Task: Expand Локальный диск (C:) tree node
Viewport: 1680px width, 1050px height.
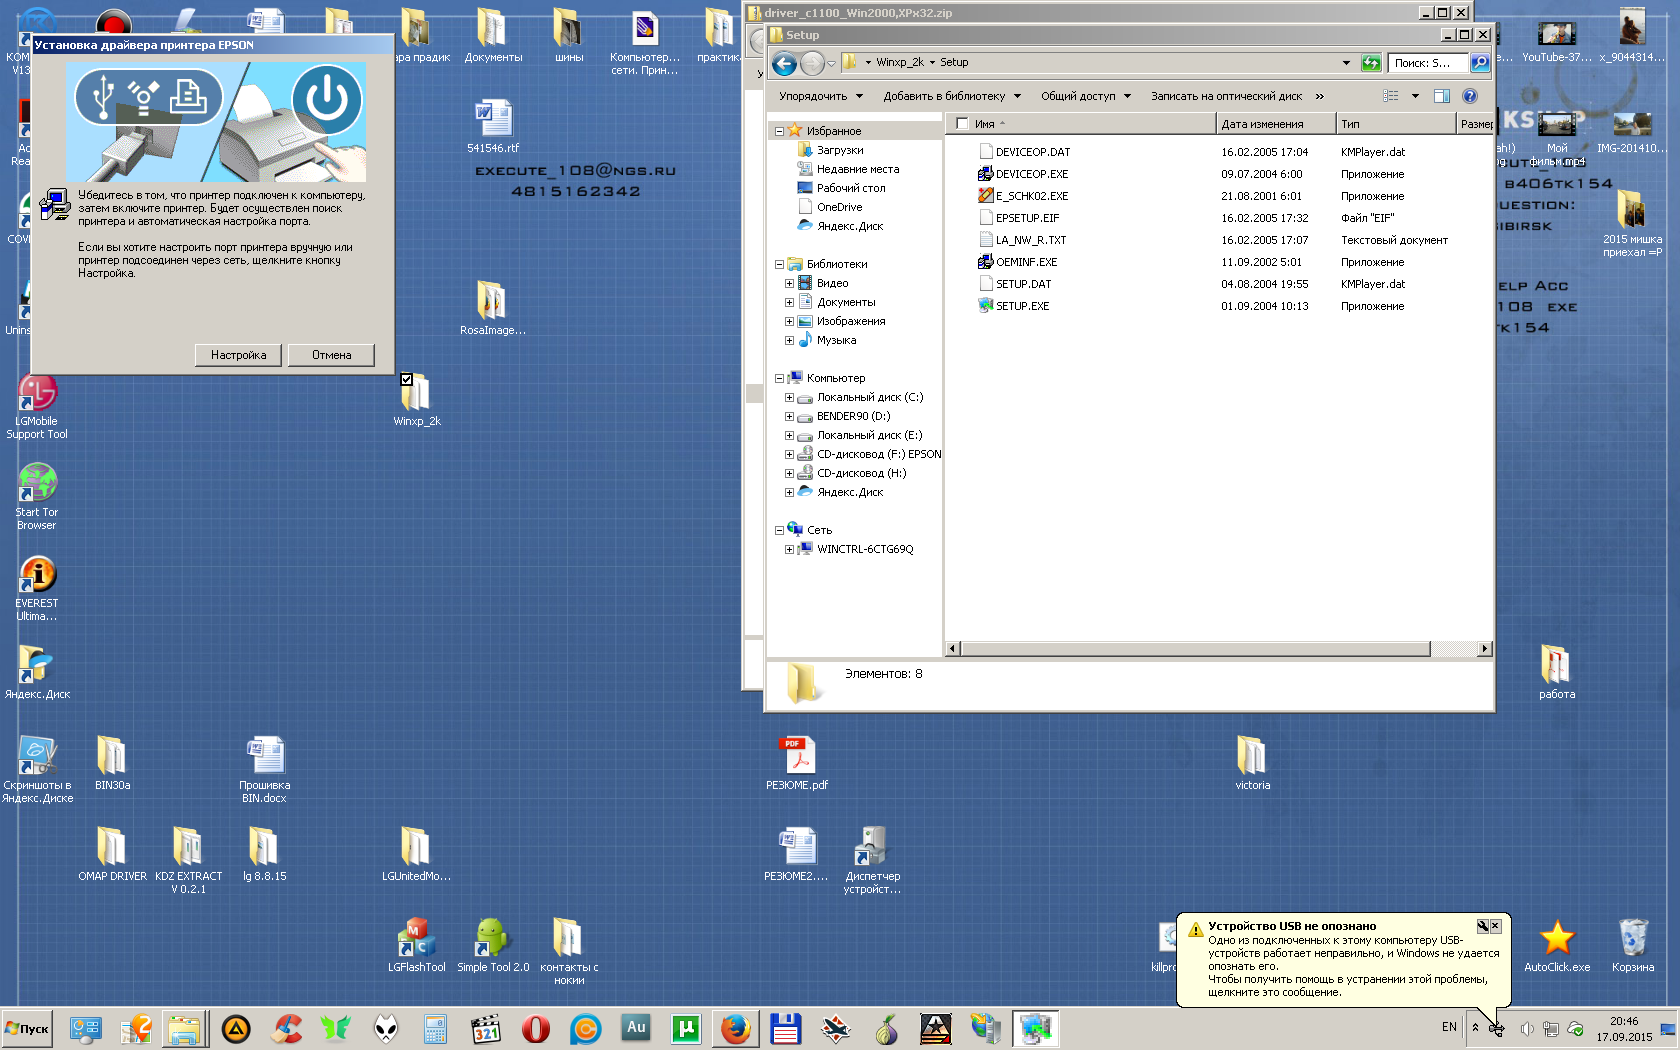Action: [x=789, y=398]
